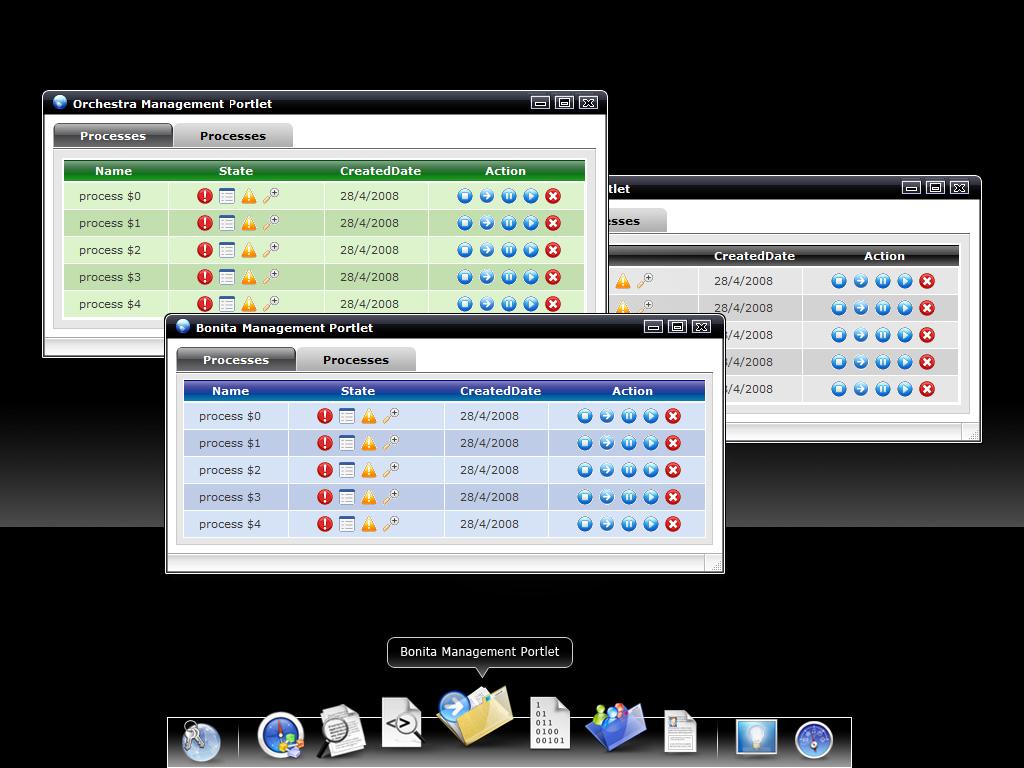
Task: Click forward arrow icon for process $0 in Bonita
Action: point(607,416)
